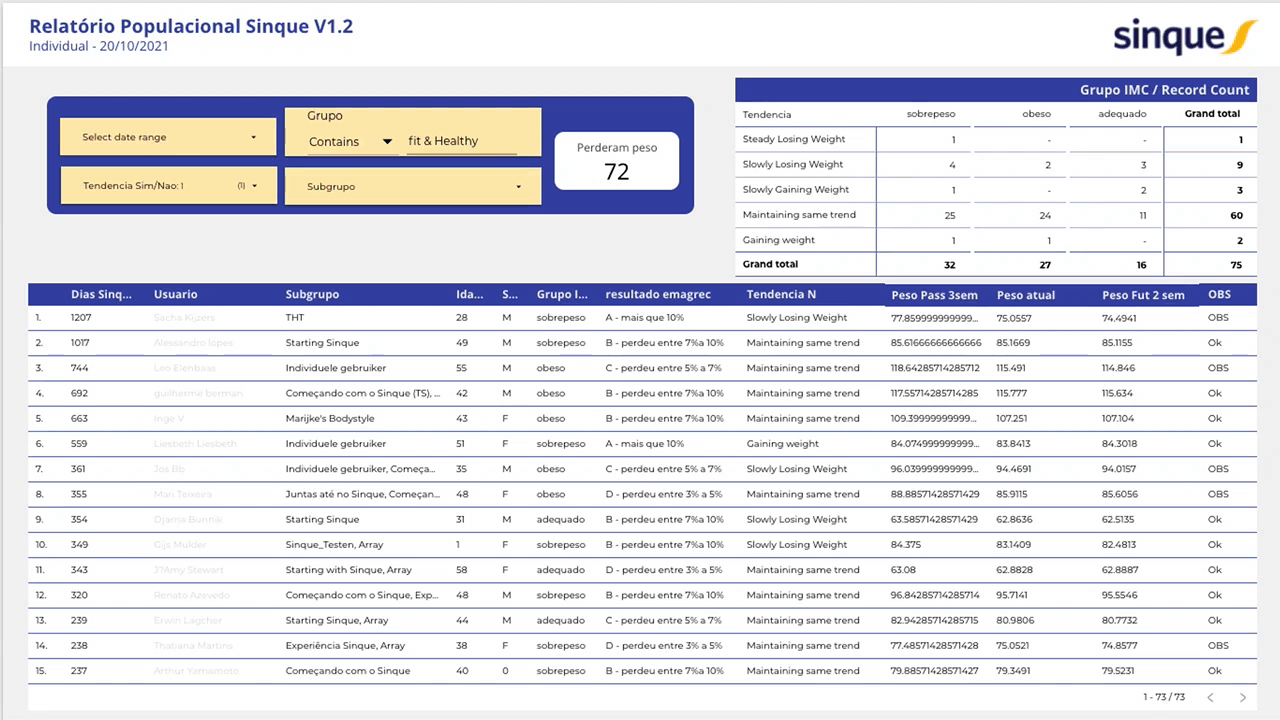Select 'Slowly Losing Weight' pivot row label

click(793, 164)
